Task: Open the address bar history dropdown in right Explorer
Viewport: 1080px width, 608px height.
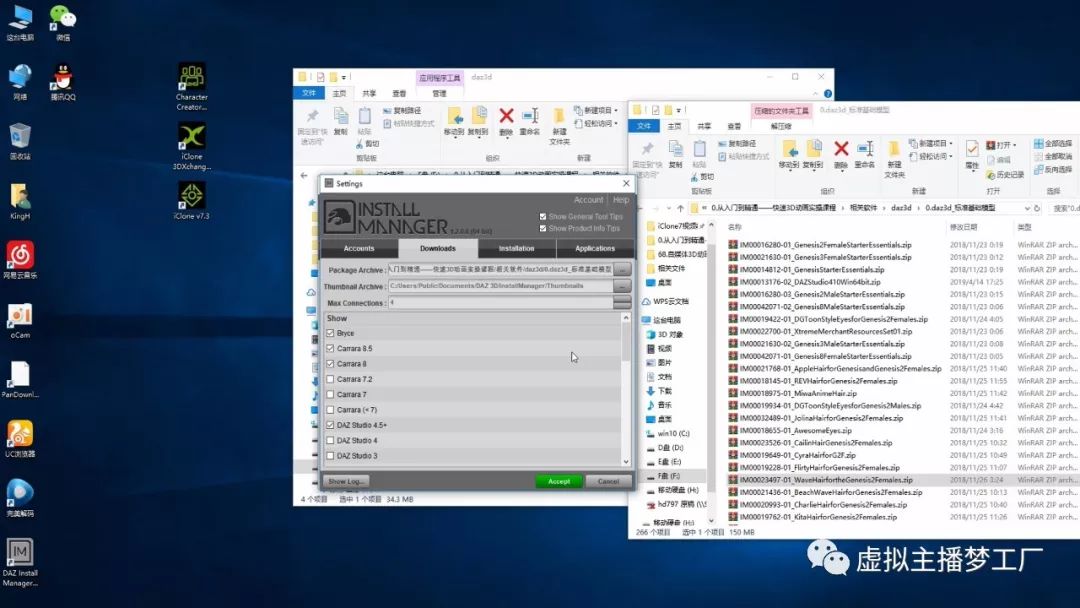Action: click(x=1027, y=208)
